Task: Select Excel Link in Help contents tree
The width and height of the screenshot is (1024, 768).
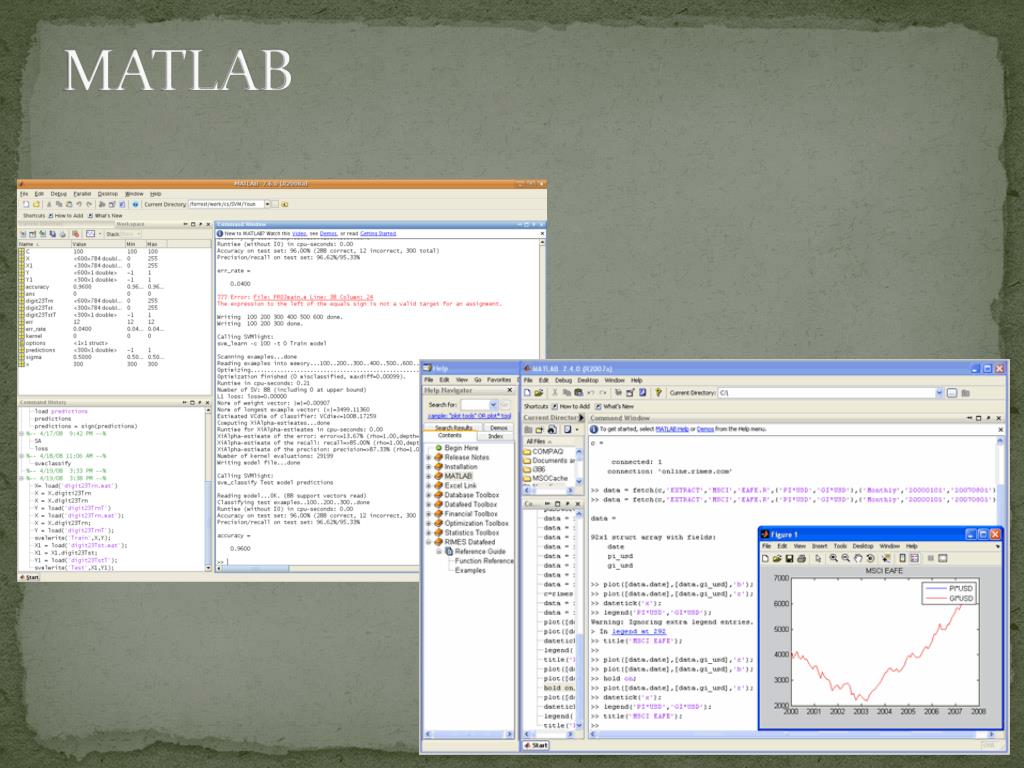Action: click(x=460, y=486)
